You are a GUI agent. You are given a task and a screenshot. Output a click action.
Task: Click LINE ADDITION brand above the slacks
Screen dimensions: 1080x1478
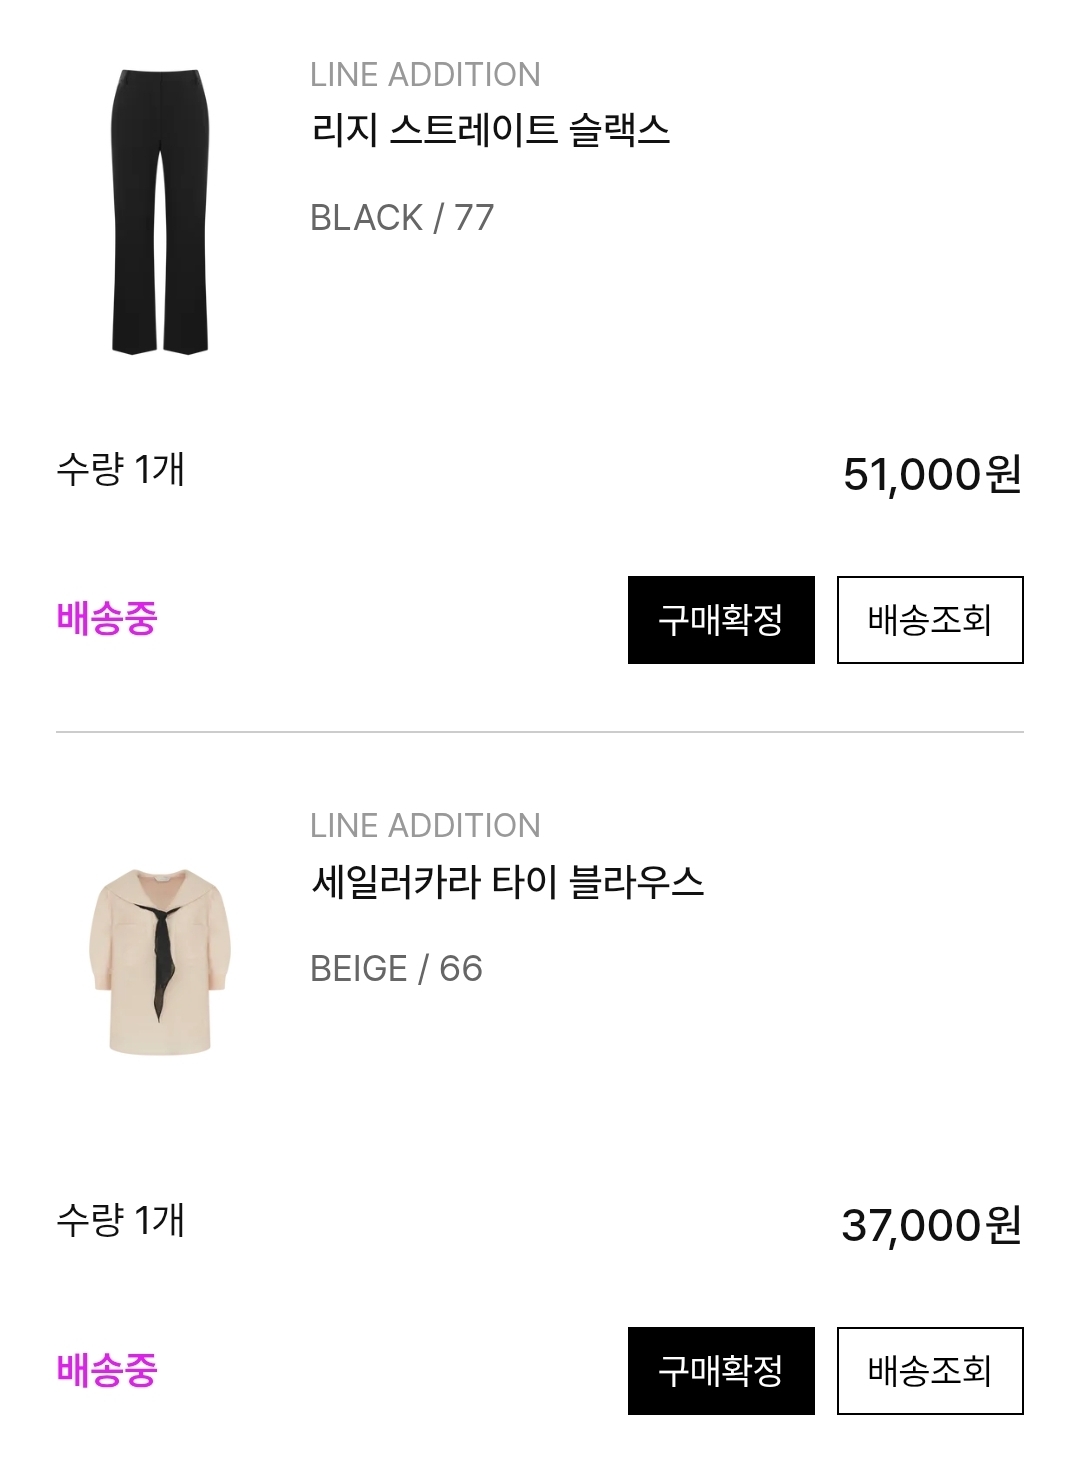point(425,75)
